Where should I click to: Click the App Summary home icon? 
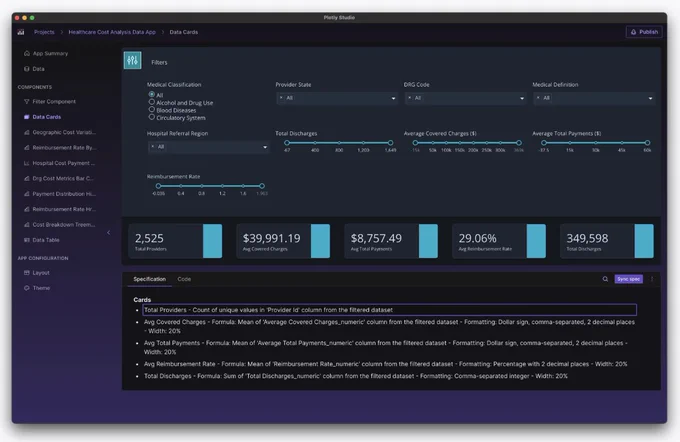click(26, 53)
